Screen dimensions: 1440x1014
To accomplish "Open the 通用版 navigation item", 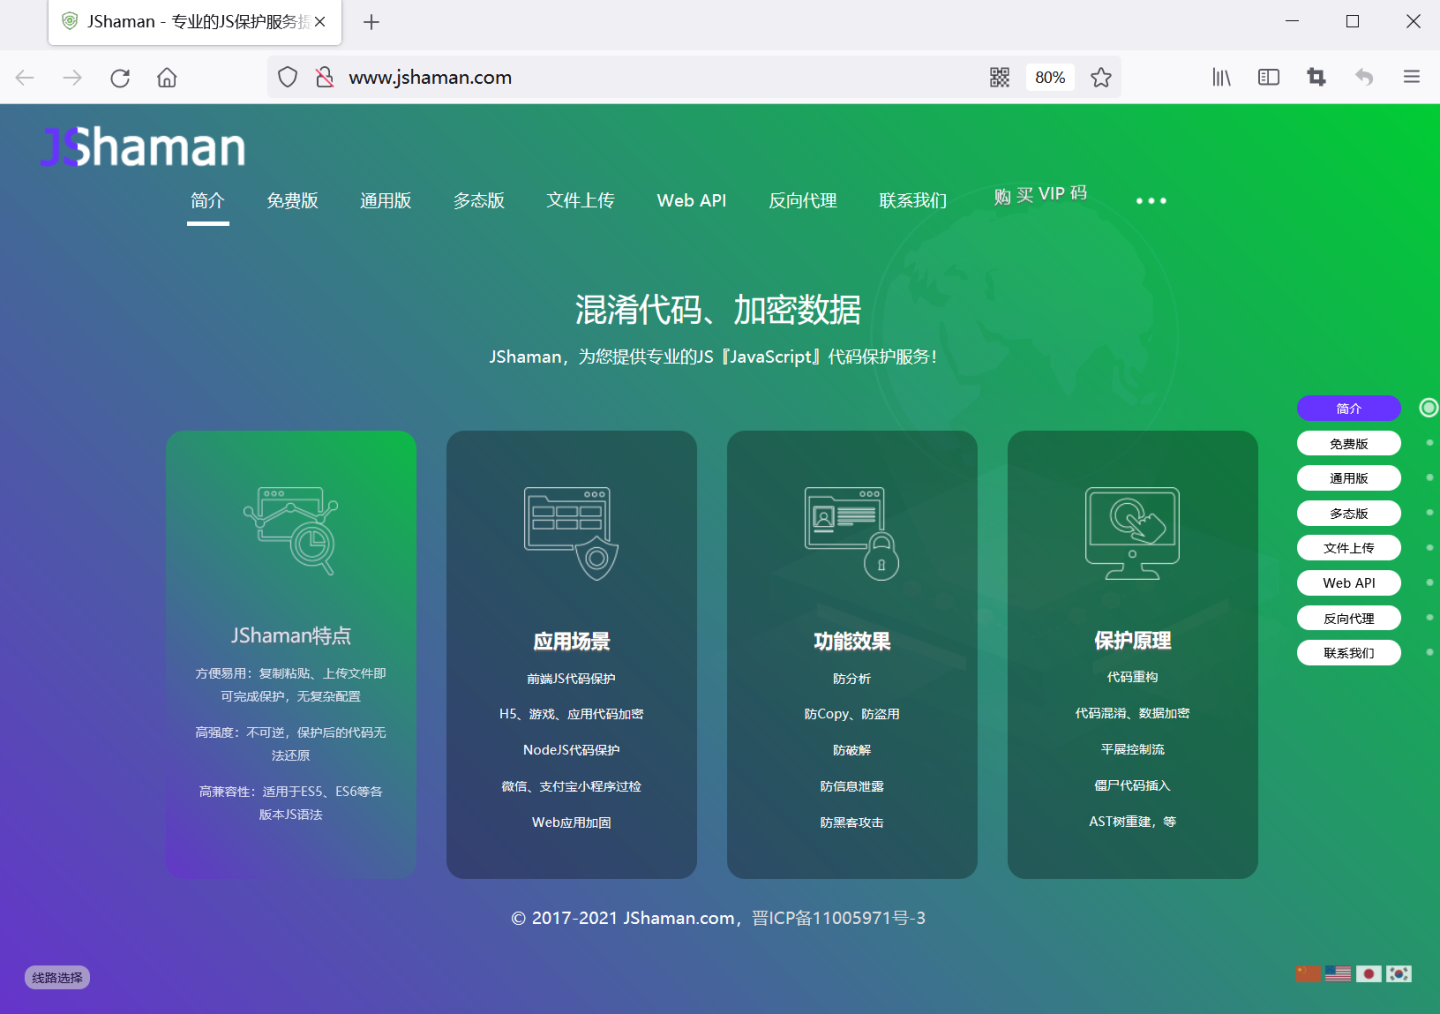I will coord(386,201).
